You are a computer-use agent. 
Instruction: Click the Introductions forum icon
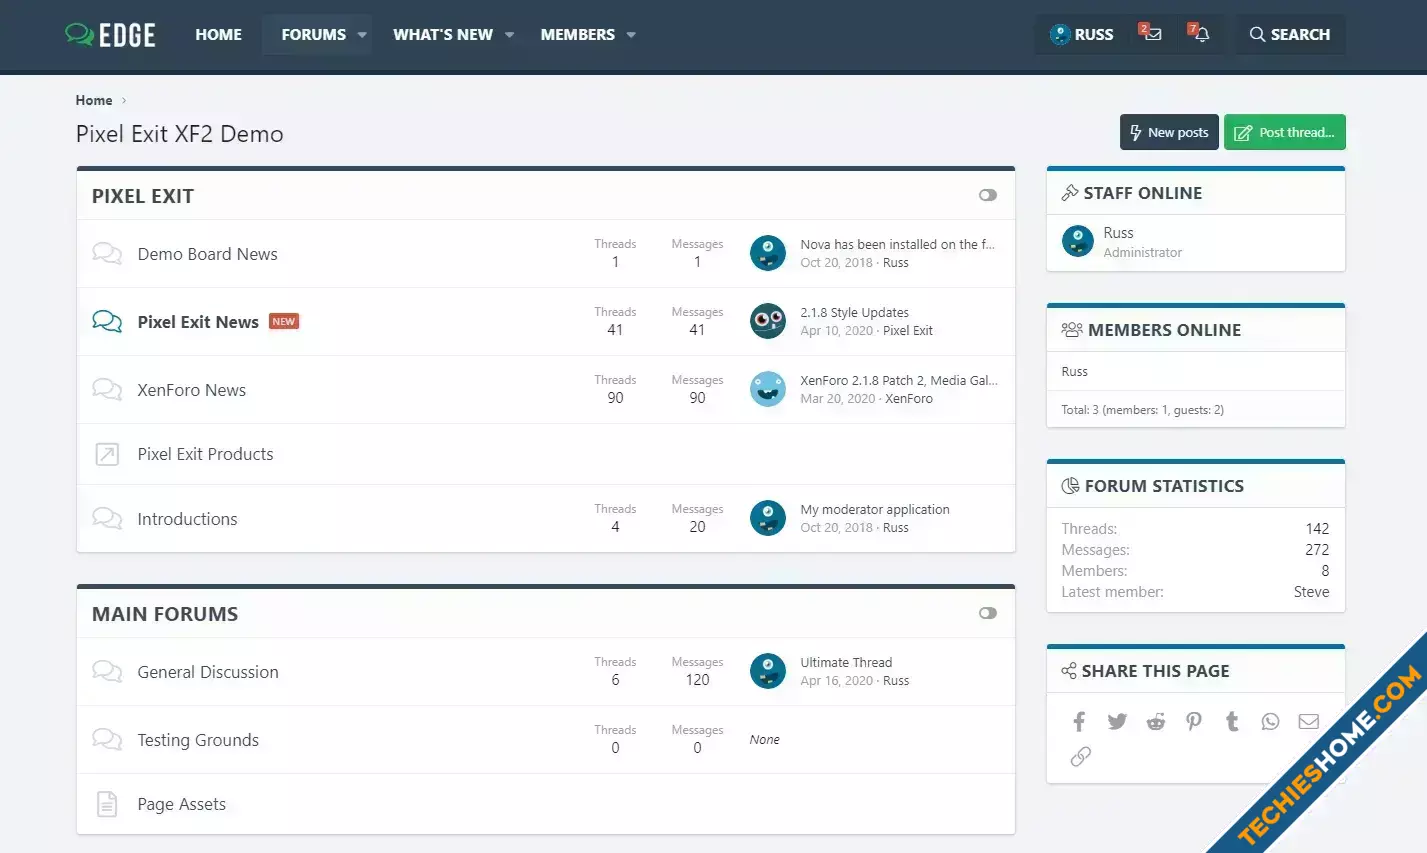(107, 518)
